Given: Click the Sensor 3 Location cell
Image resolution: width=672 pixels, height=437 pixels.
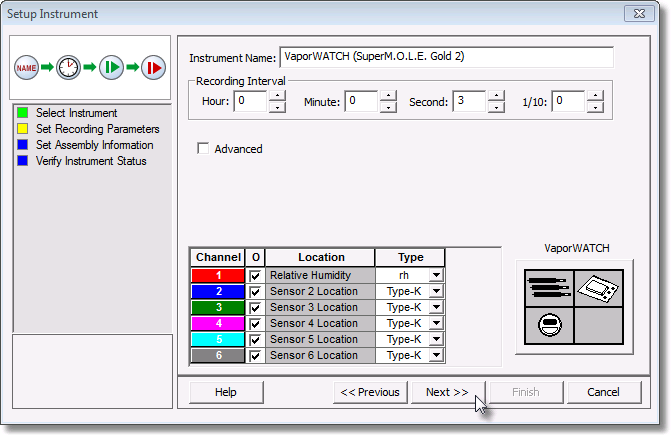Looking at the screenshot, I should (x=320, y=308).
